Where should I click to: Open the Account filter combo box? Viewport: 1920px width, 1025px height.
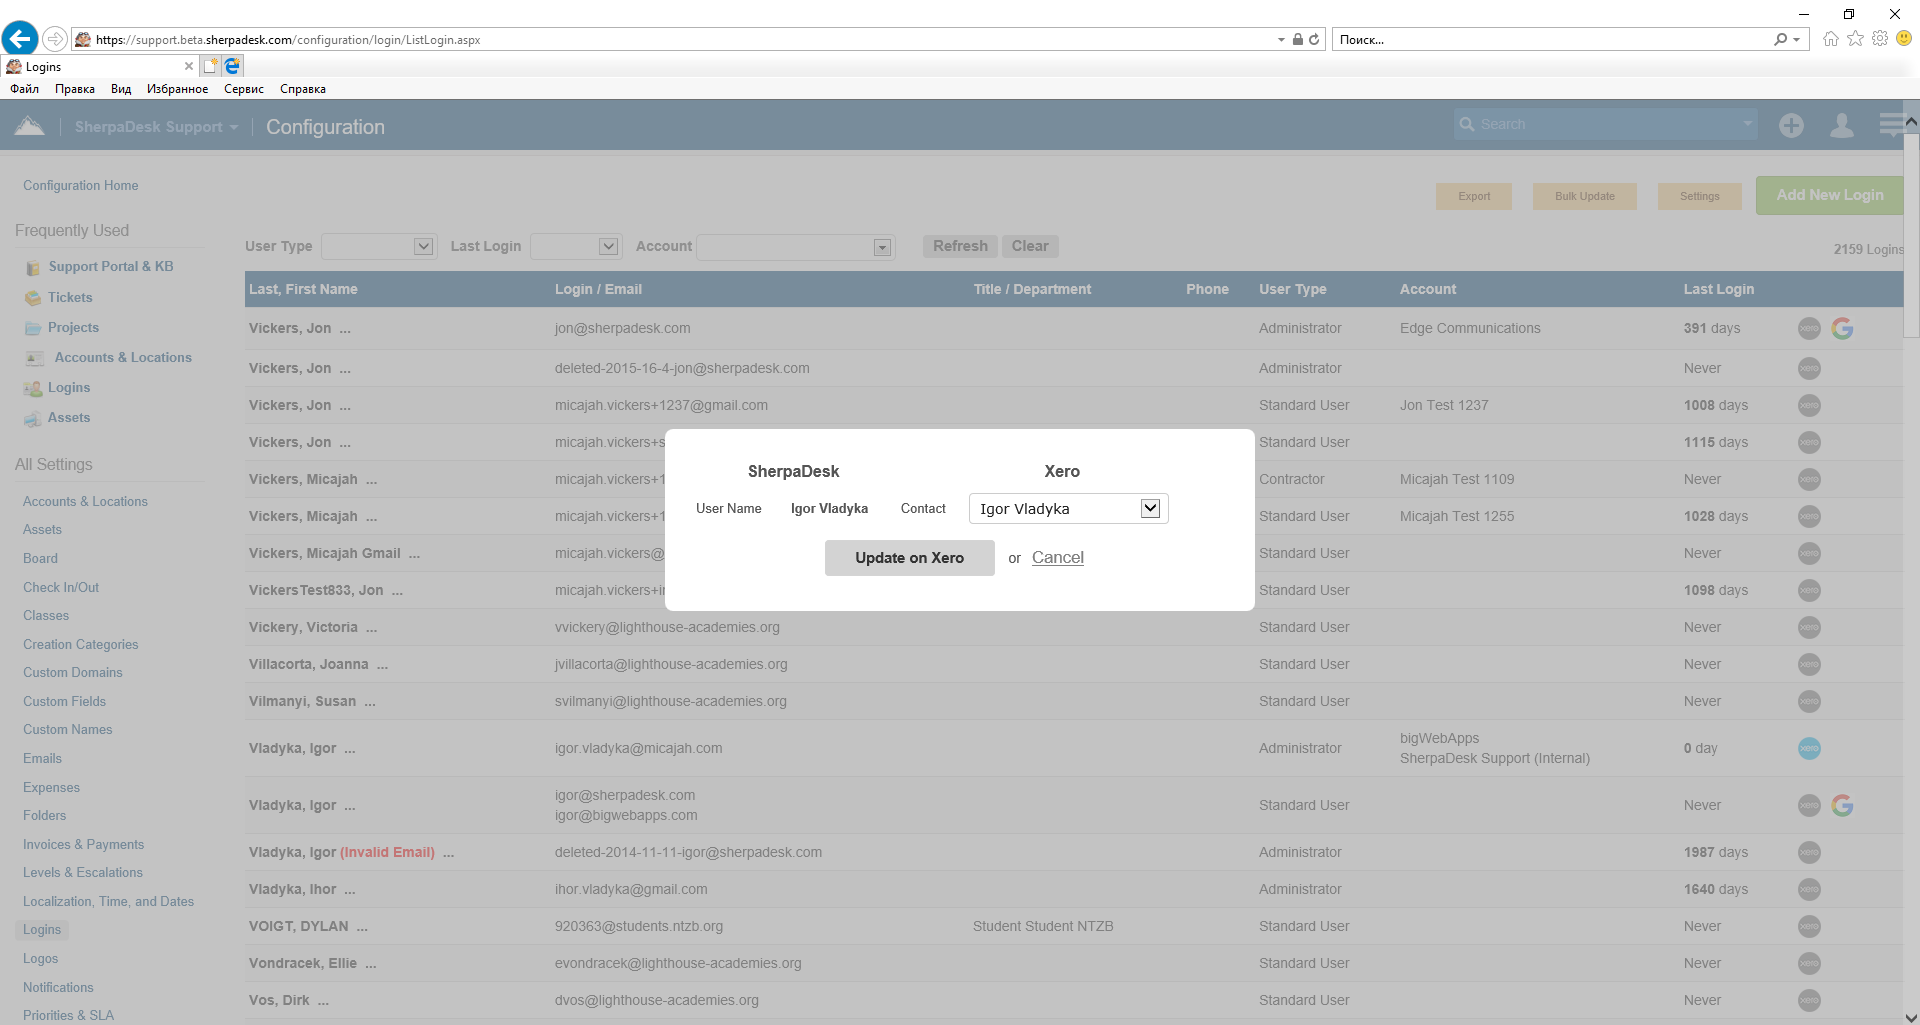[x=795, y=247]
